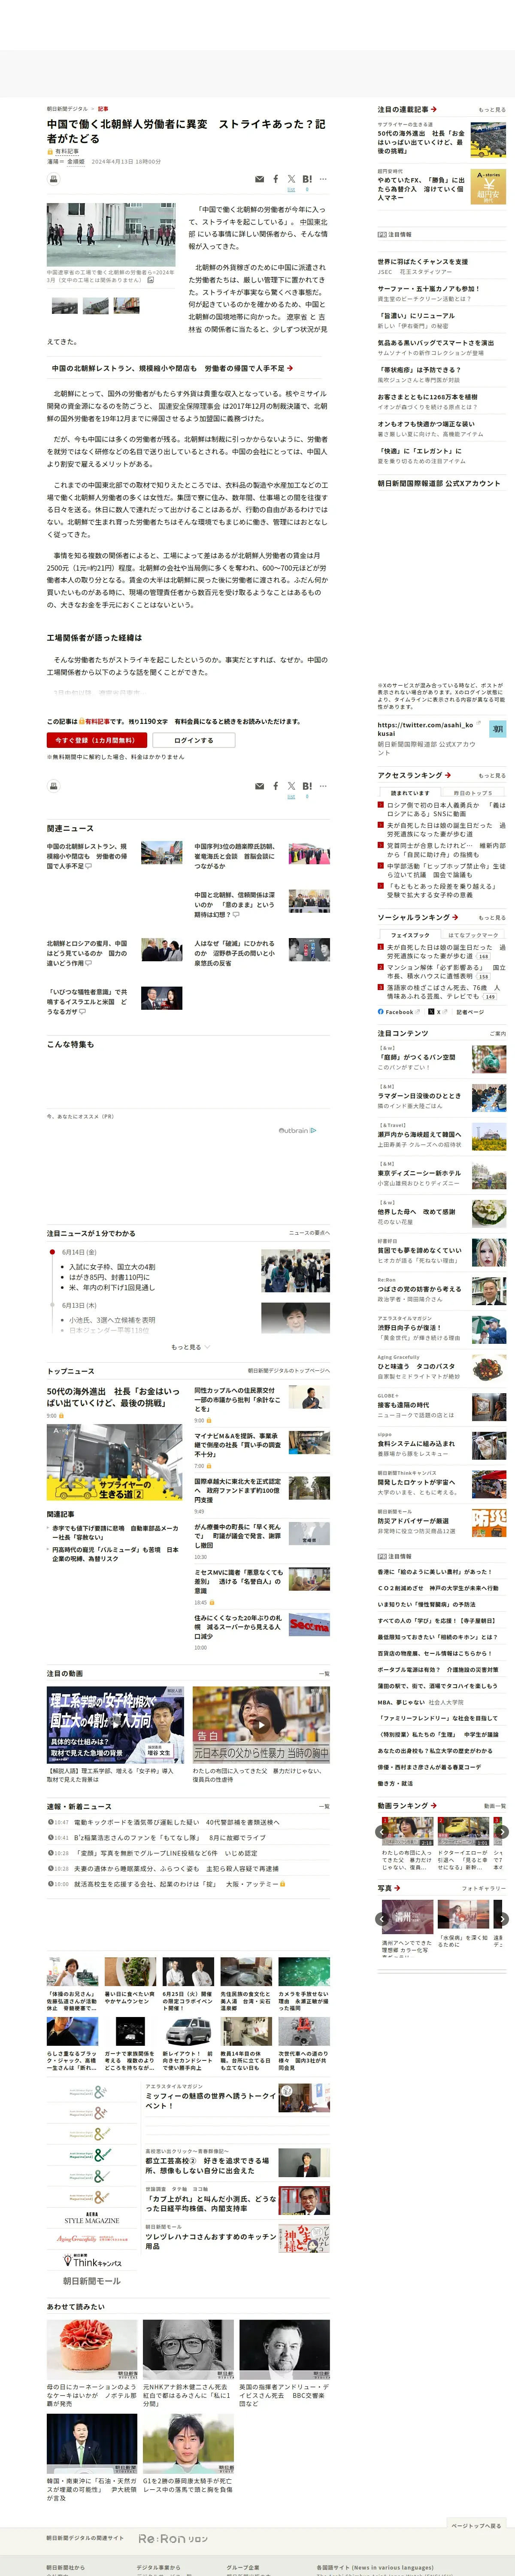
Task: Select the first small thumbnail under the main photo
Action: 65,306
